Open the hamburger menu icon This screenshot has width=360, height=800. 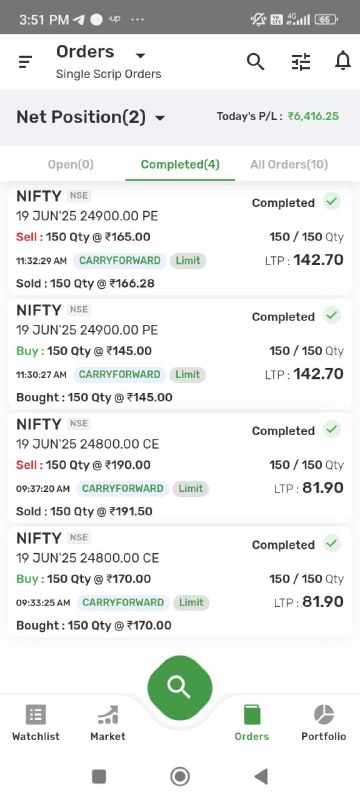point(25,62)
